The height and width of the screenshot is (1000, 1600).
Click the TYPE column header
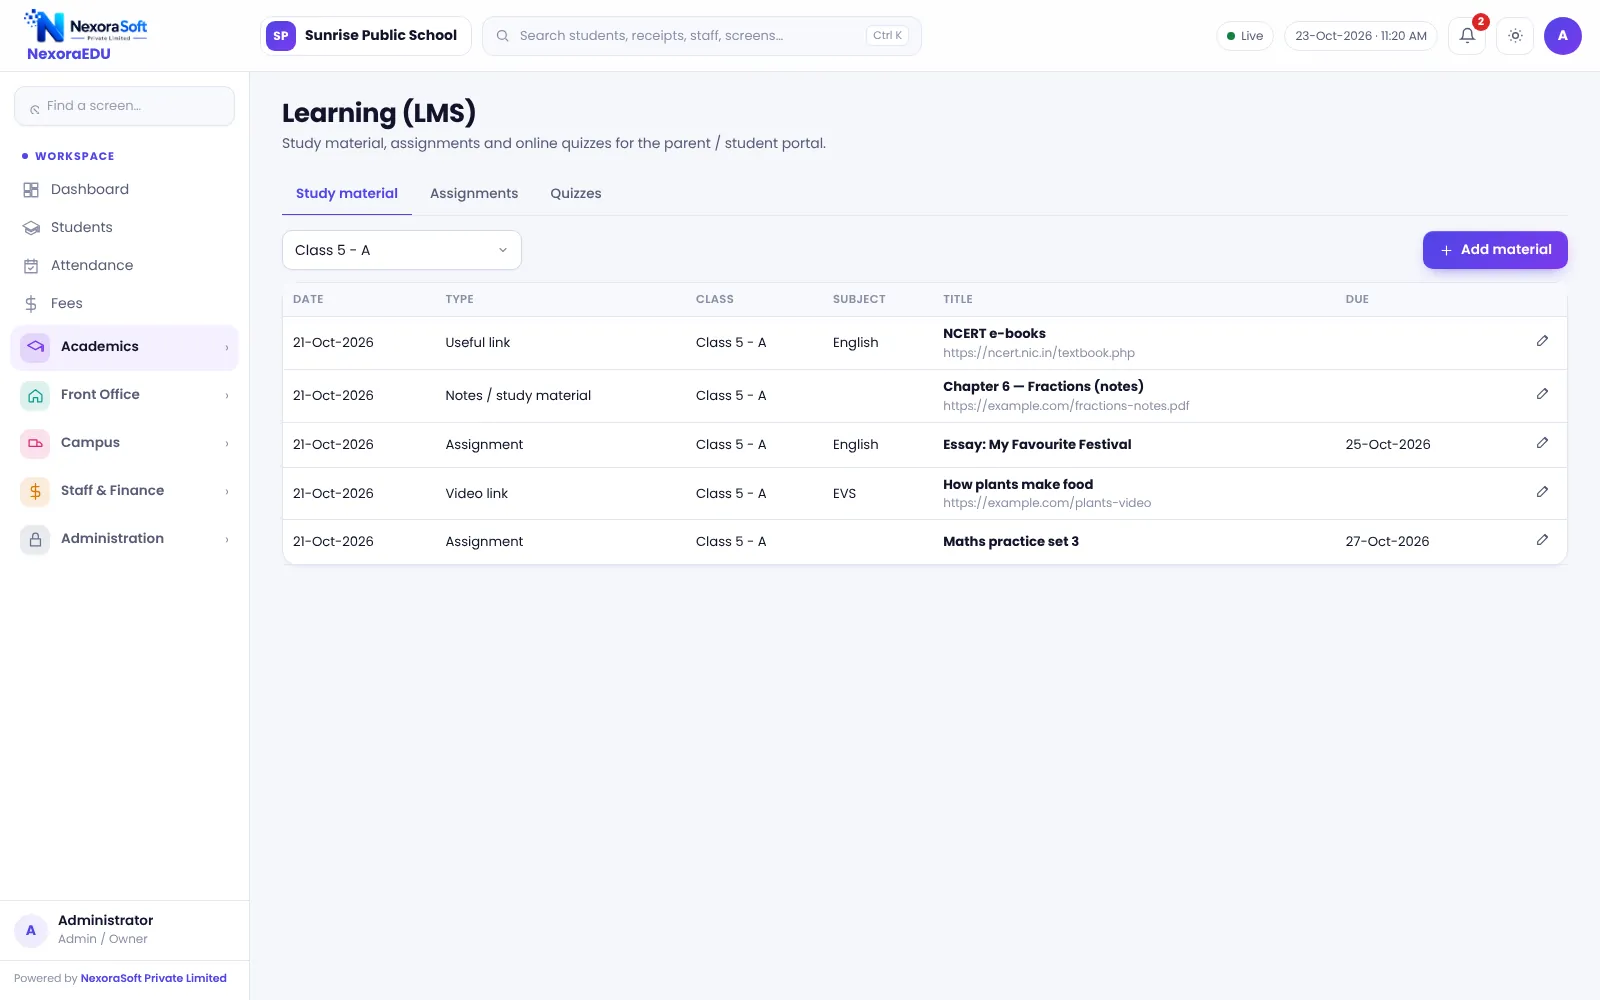point(459,300)
